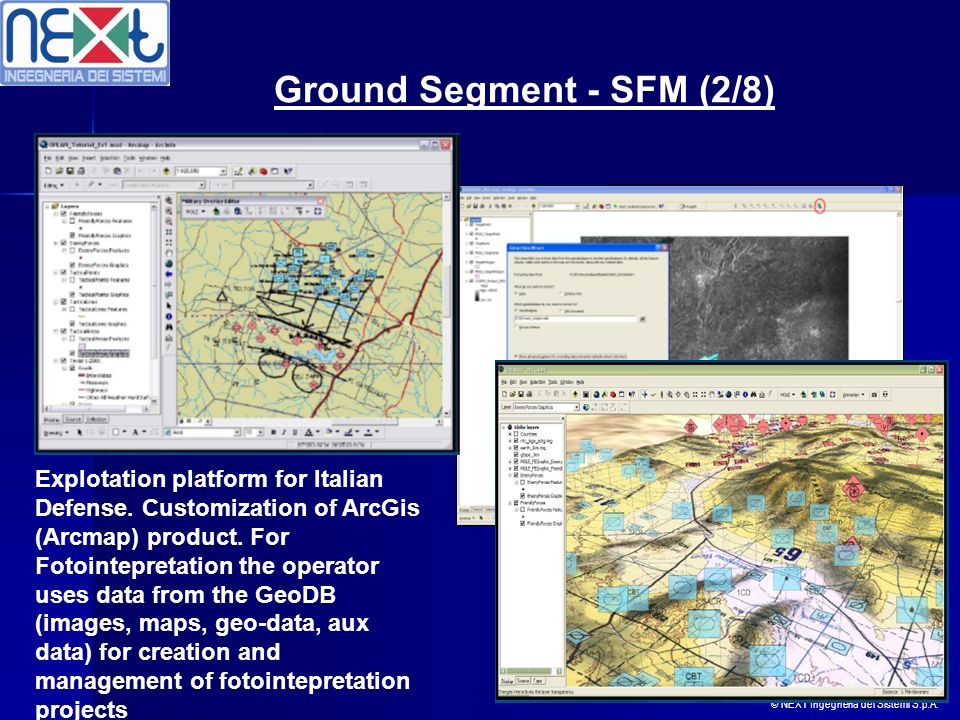960x720 pixels.
Task: Switch to the Selection tab in ArcMap
Action: click(97, 419)
